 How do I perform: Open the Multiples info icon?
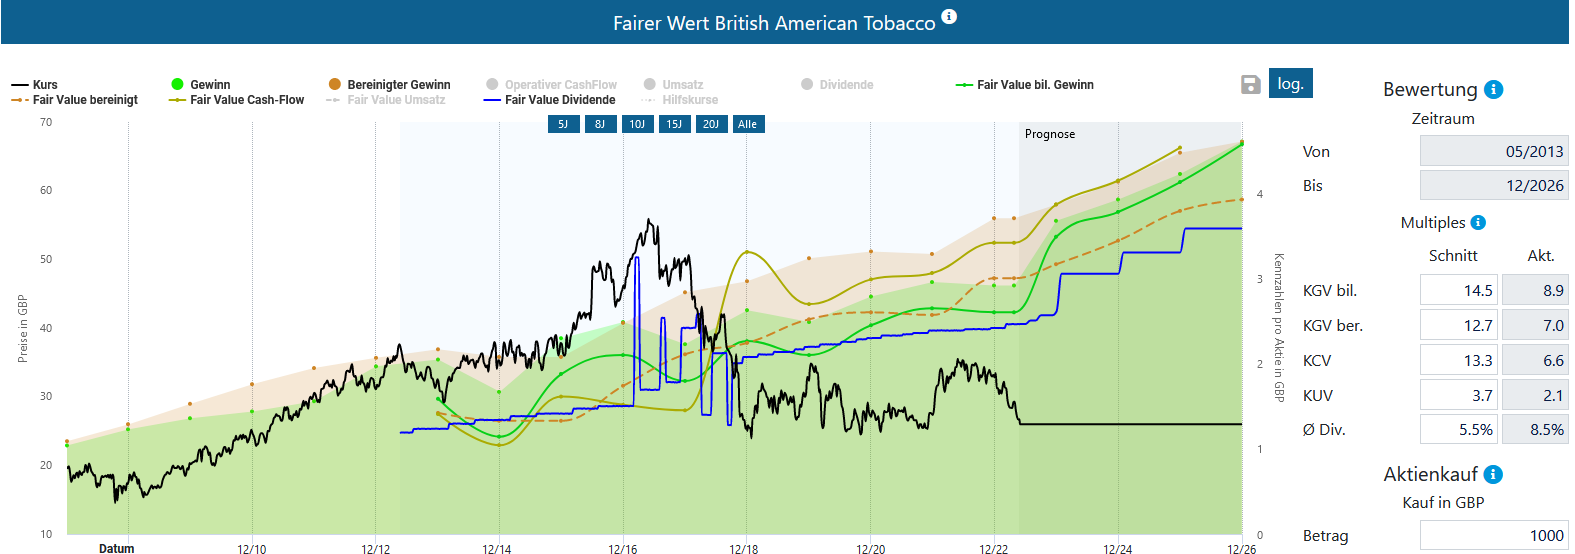pos(1478,222)
